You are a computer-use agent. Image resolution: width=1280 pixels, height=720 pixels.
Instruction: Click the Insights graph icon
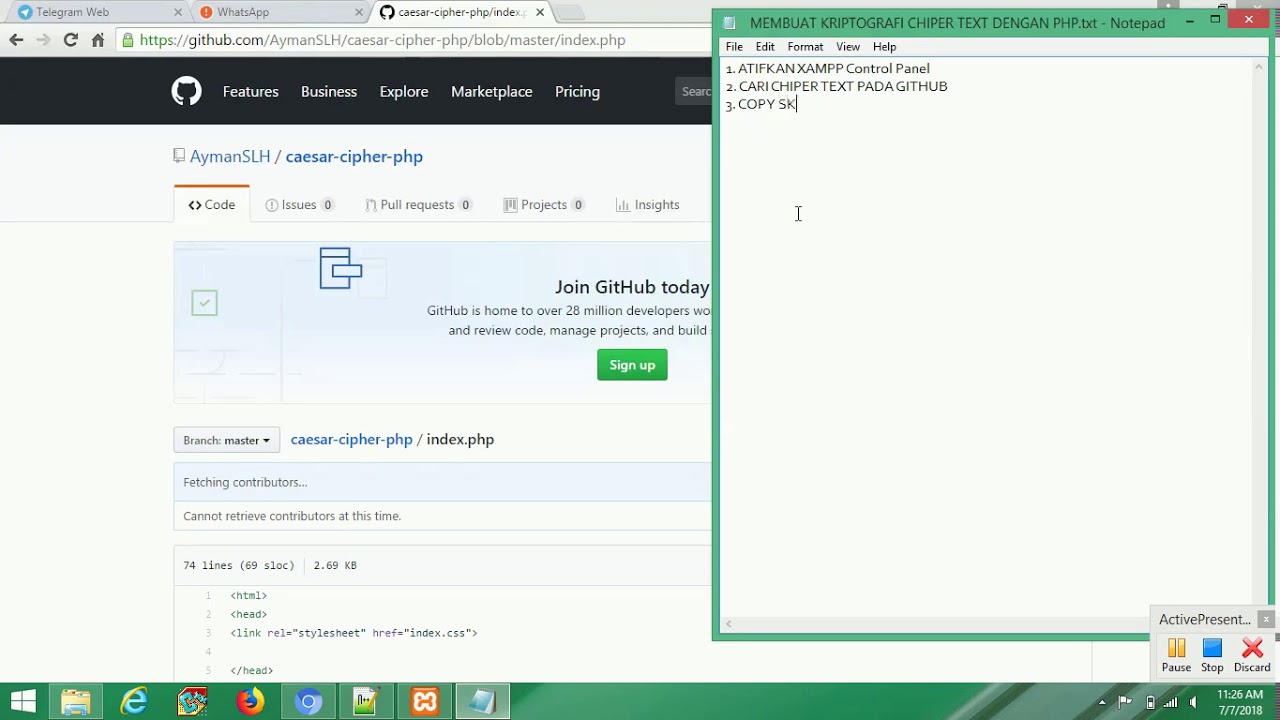(x=624, y=205)
